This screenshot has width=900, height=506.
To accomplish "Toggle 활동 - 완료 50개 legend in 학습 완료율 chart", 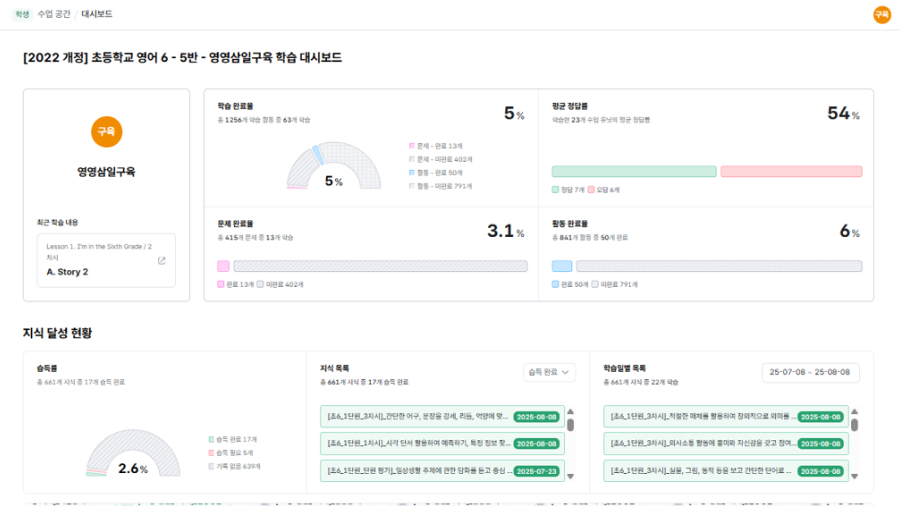I will click(x=441, y=172).
